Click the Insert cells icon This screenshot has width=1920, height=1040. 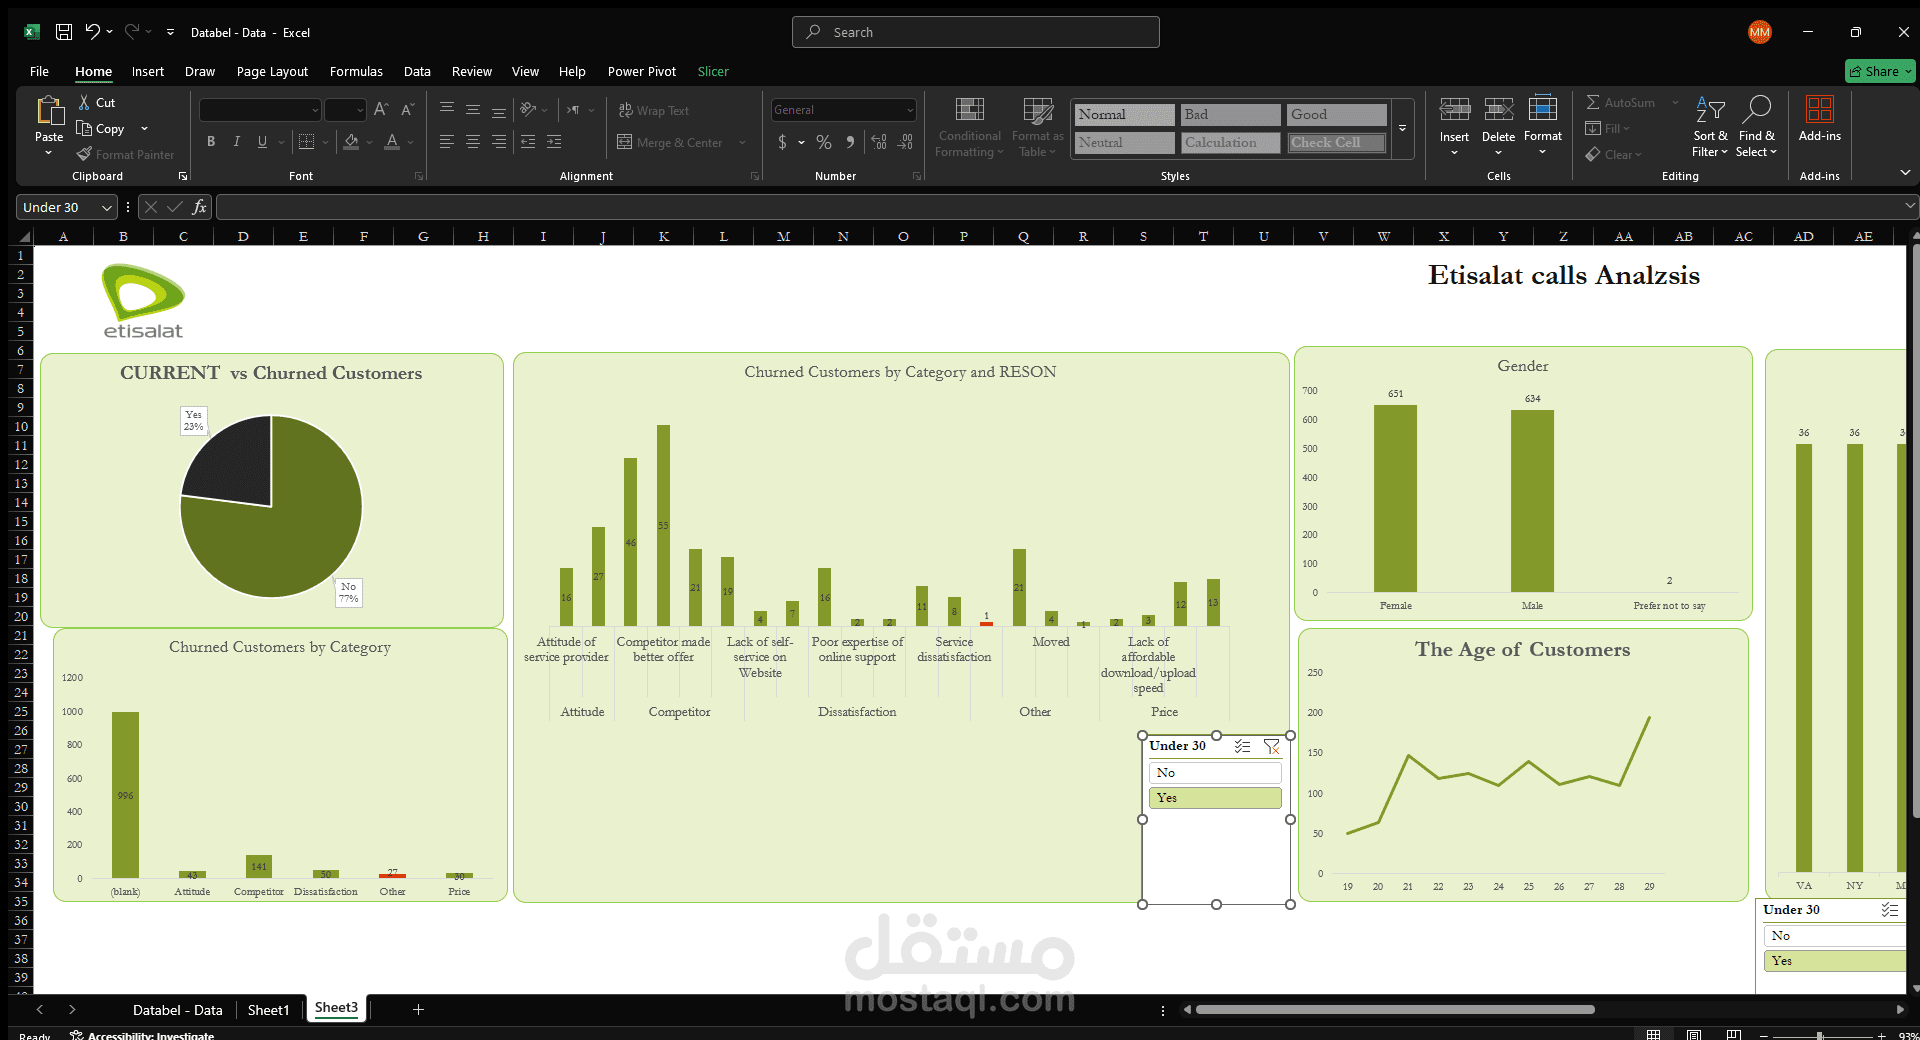click(x=1454, y=109)
